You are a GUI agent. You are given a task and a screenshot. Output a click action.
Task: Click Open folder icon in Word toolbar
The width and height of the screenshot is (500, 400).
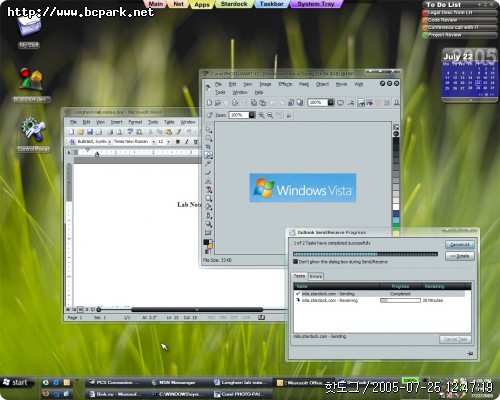pos(80,132)
